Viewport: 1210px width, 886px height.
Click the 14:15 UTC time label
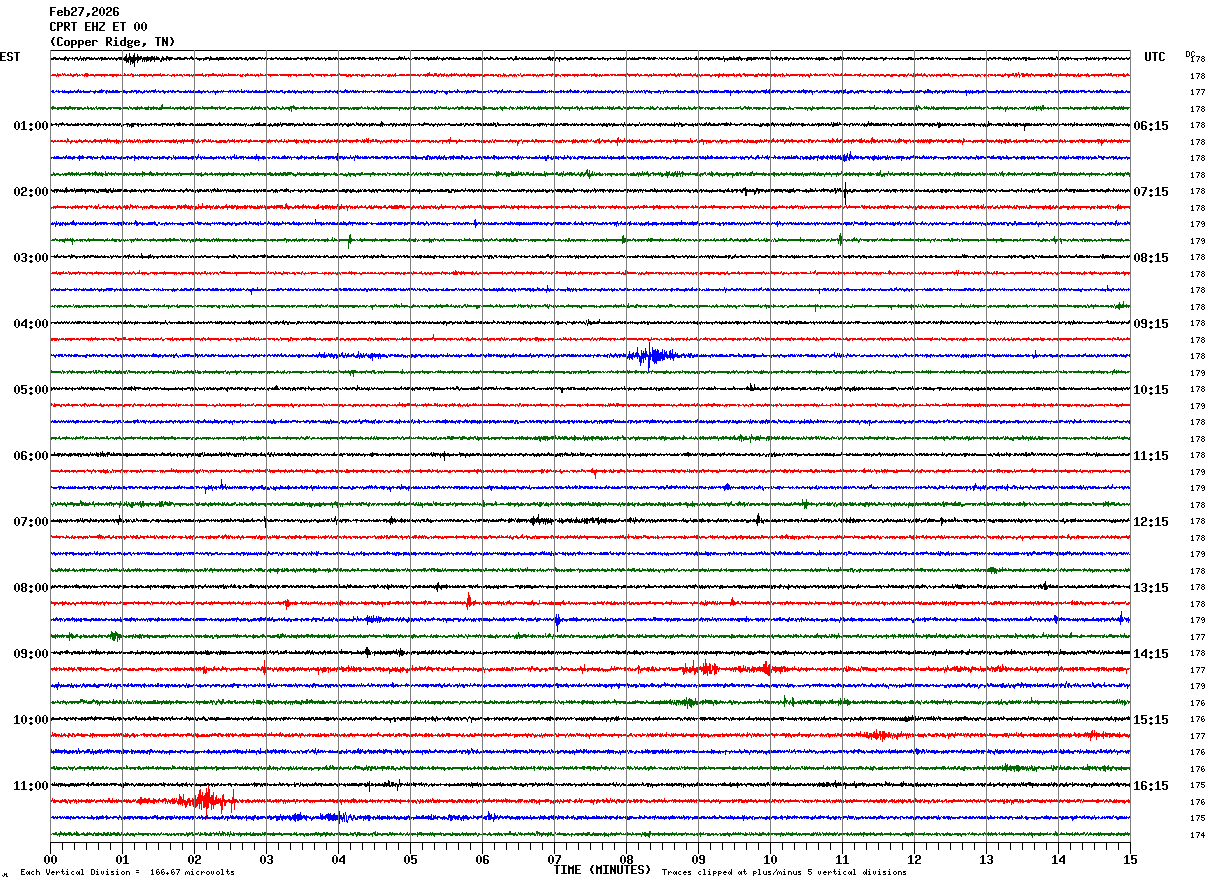click(x=1151, y=654)
